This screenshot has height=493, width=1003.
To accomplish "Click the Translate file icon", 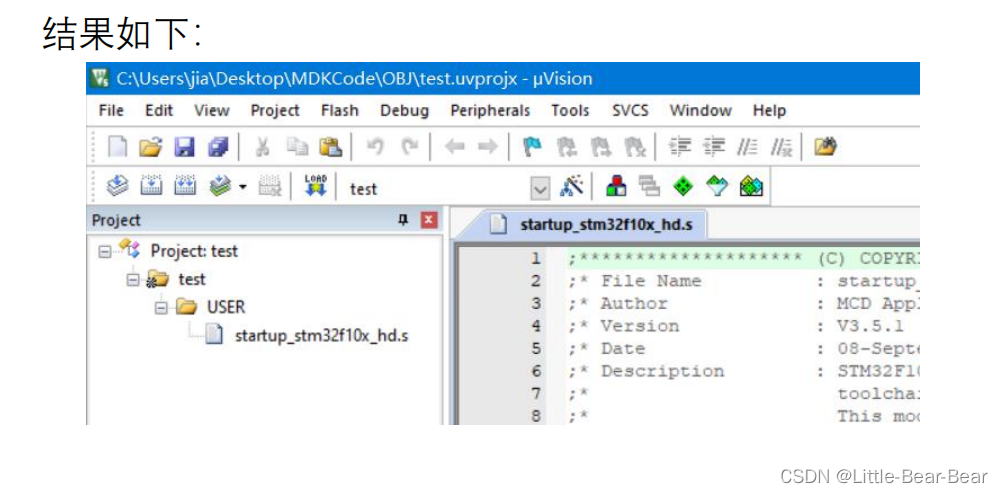I will pyautogui.click(x=116, y=187).
